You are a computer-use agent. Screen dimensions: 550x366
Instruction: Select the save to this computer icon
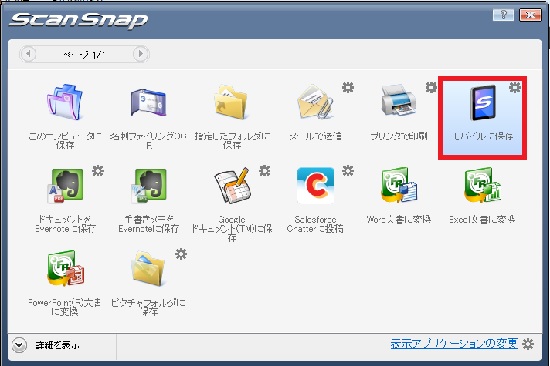tap(65, 102)
